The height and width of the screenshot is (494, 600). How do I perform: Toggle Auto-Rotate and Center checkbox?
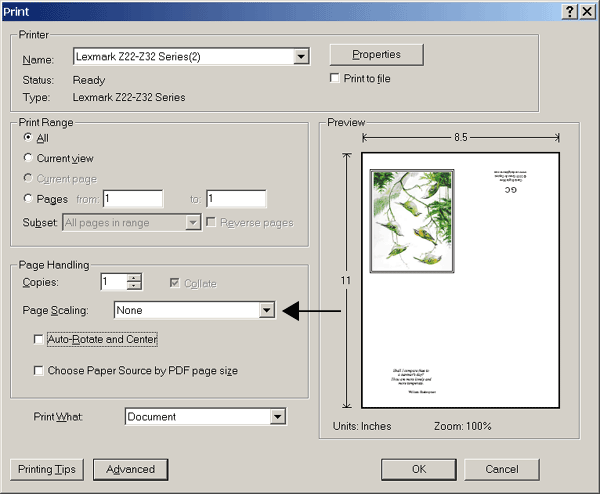tap(39, 340)
